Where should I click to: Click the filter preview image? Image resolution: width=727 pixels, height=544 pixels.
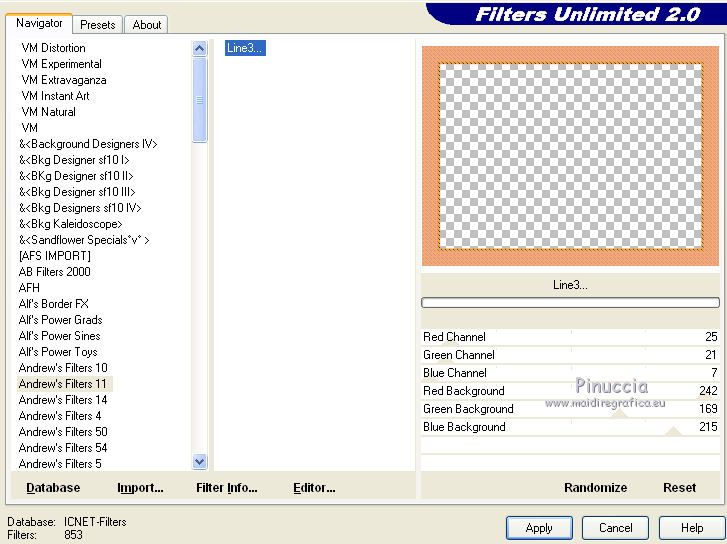point(570,156)
